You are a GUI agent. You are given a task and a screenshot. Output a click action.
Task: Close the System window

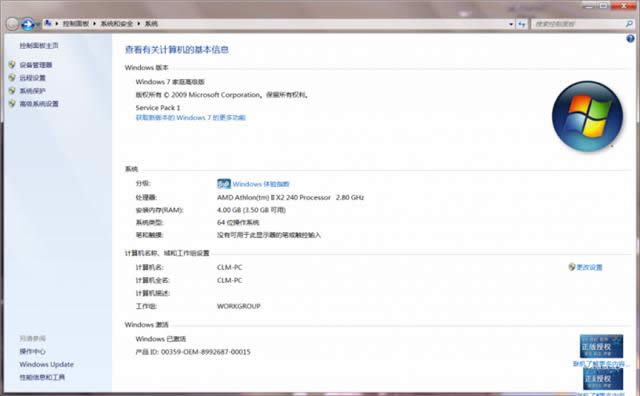[x=624, y=5]
